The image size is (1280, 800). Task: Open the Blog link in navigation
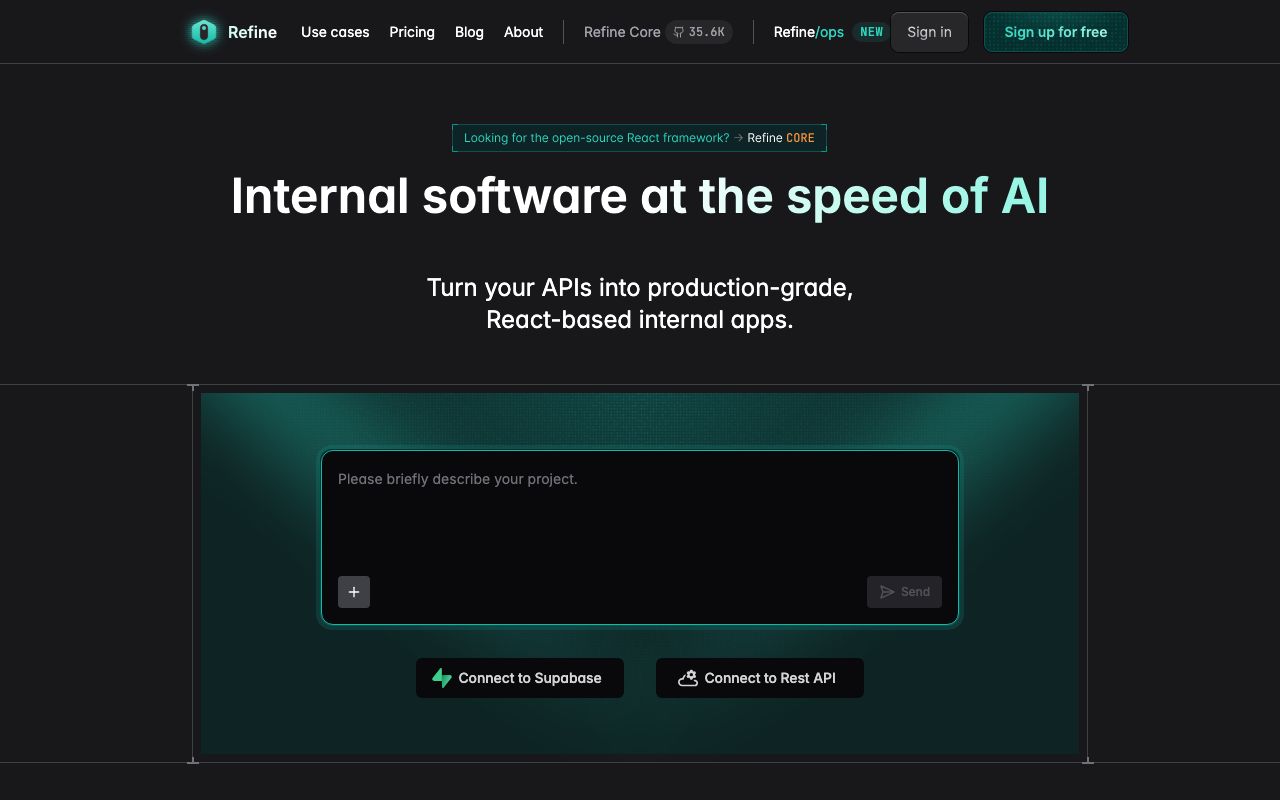[x=469, y=32]
